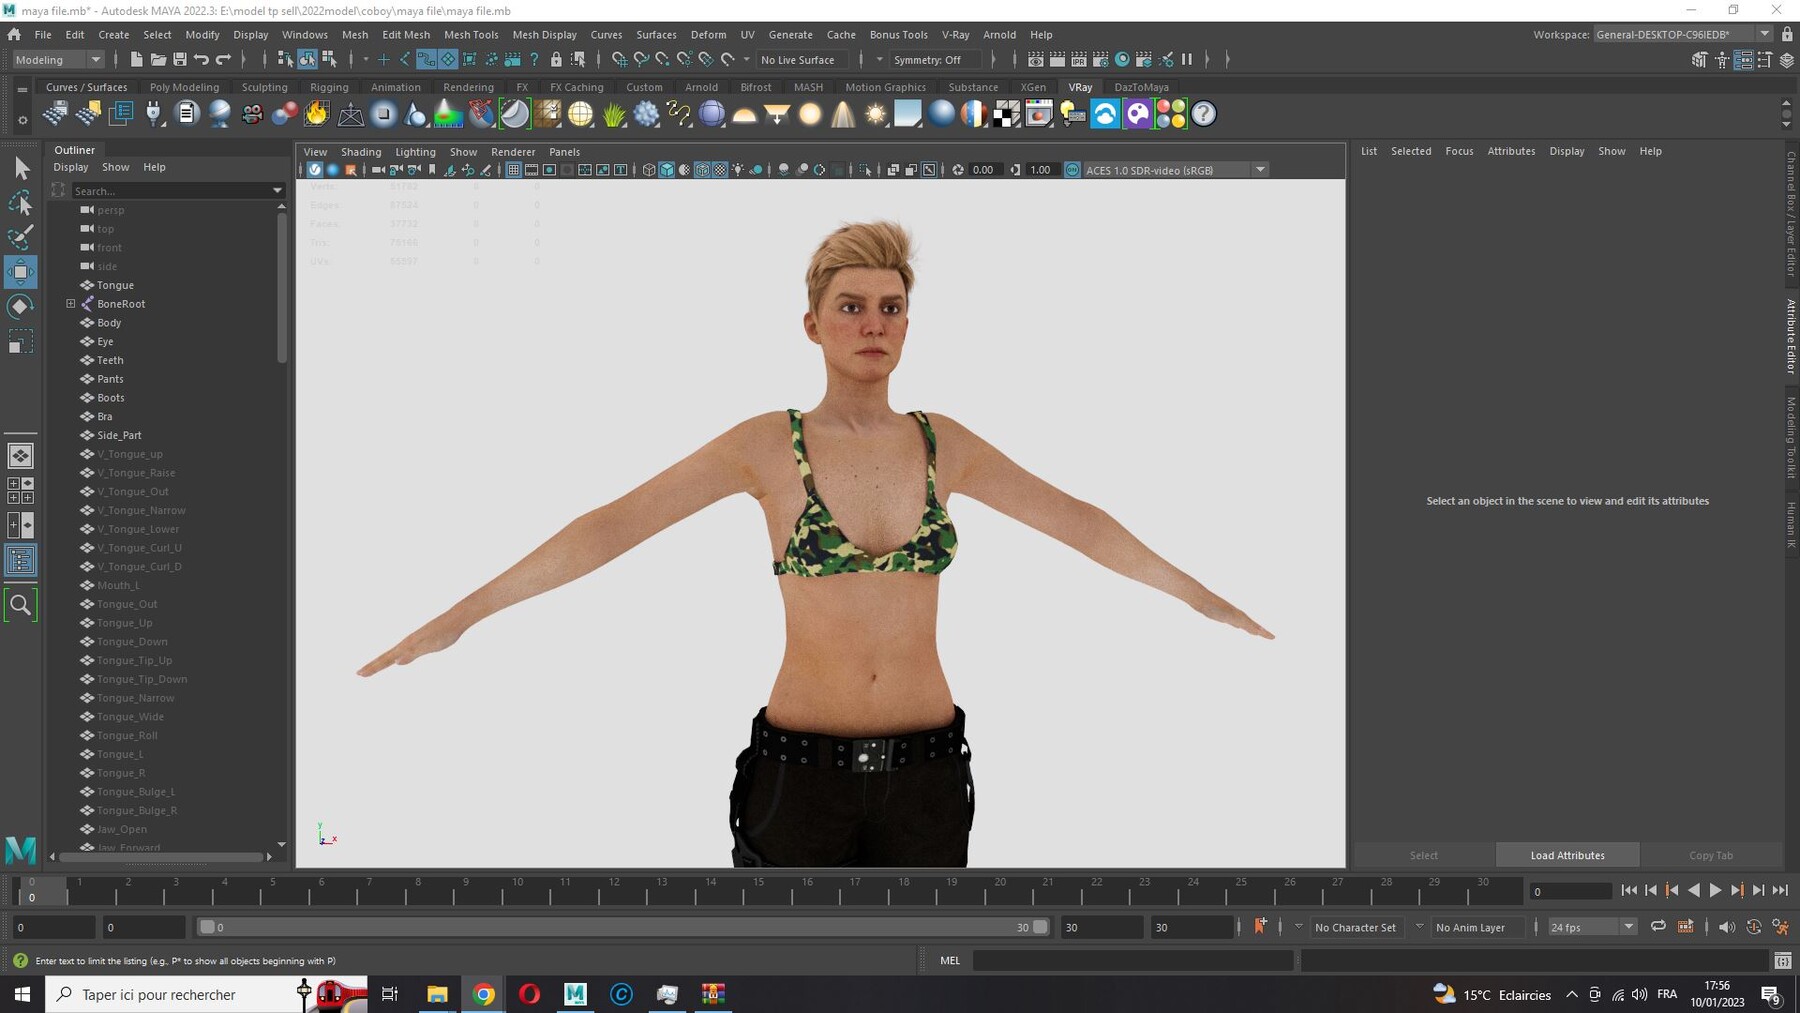The height and width of the screenshot is (1013, 1800).
Task: Activate the Rotate tool
Action: point(21,307)
